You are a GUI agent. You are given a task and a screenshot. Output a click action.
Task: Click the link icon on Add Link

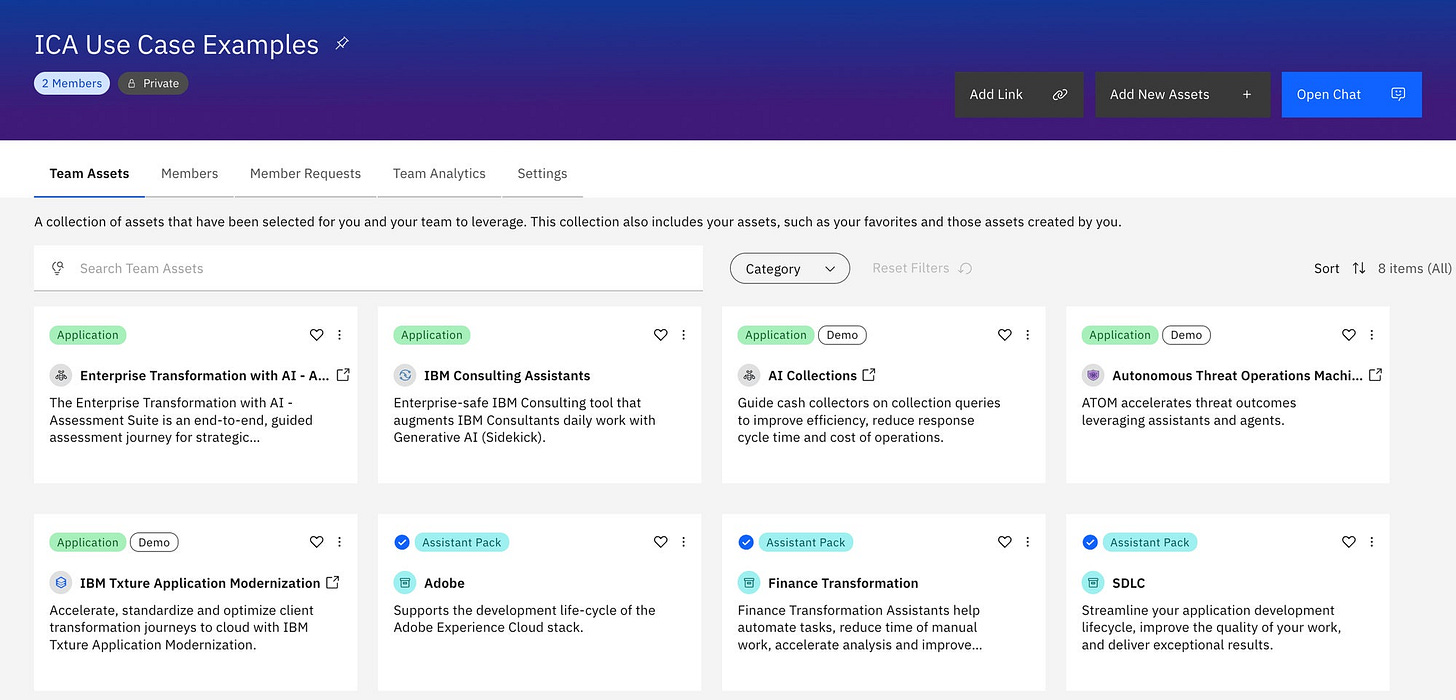(1059, 94)
